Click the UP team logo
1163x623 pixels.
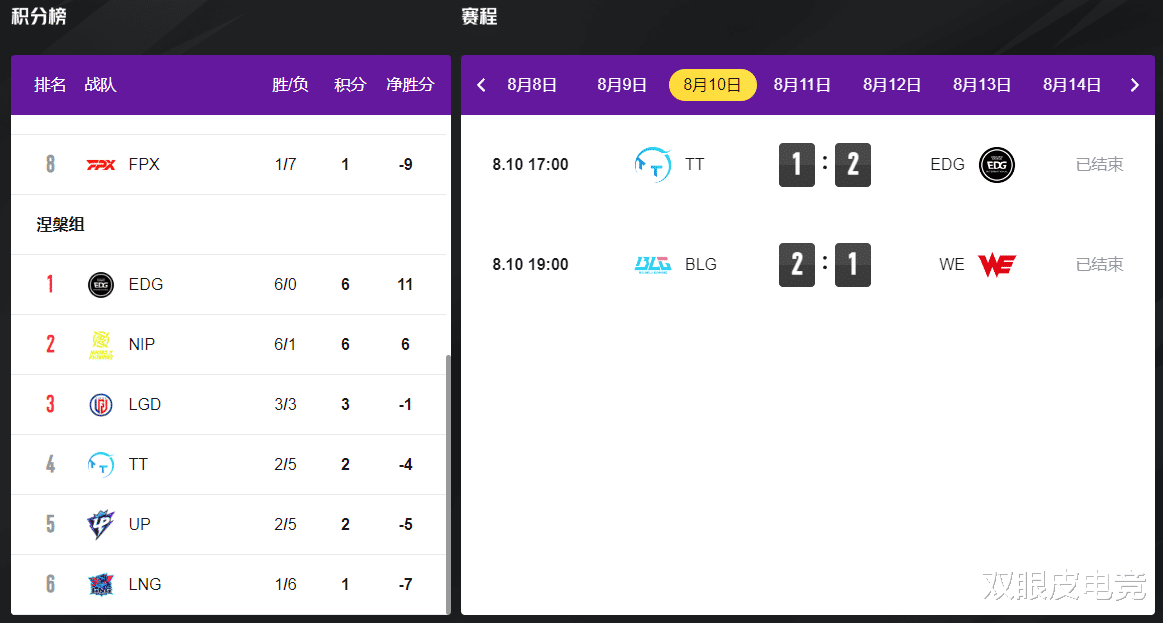pos(101,525)
